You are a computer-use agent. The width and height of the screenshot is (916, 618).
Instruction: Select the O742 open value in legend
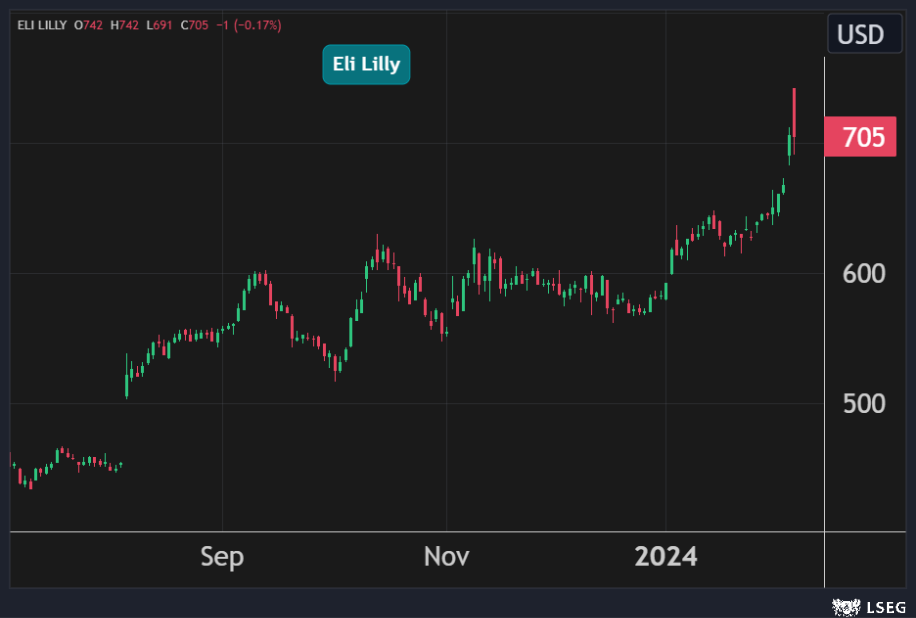click(88, 25)
